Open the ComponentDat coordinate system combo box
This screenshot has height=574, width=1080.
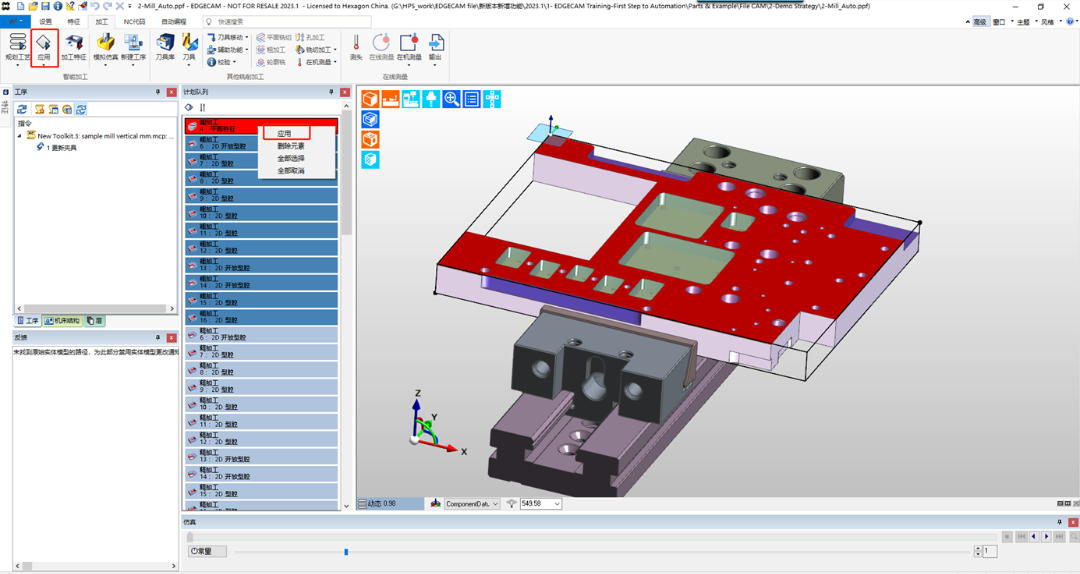tap(472, 504)
